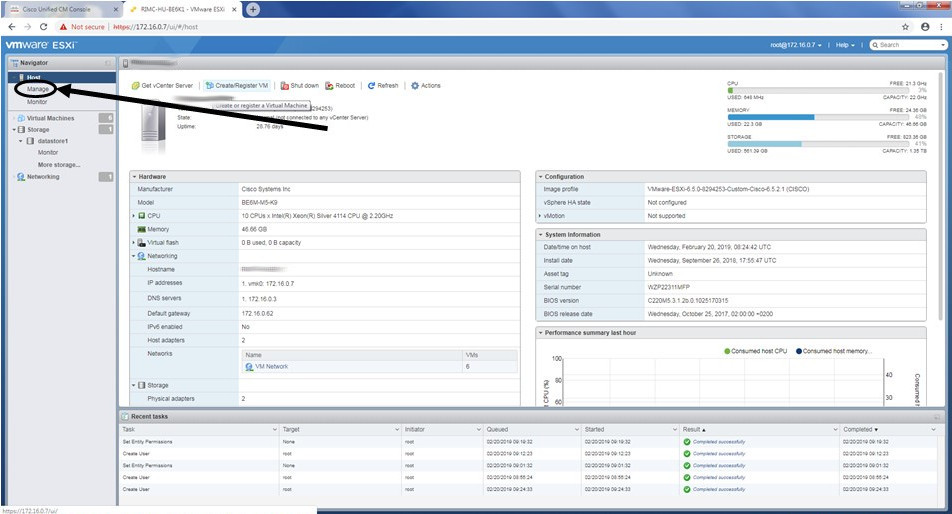Open the Task column dropdown arrow
Screen dimensions: 952x514
[x=274, y=430]
